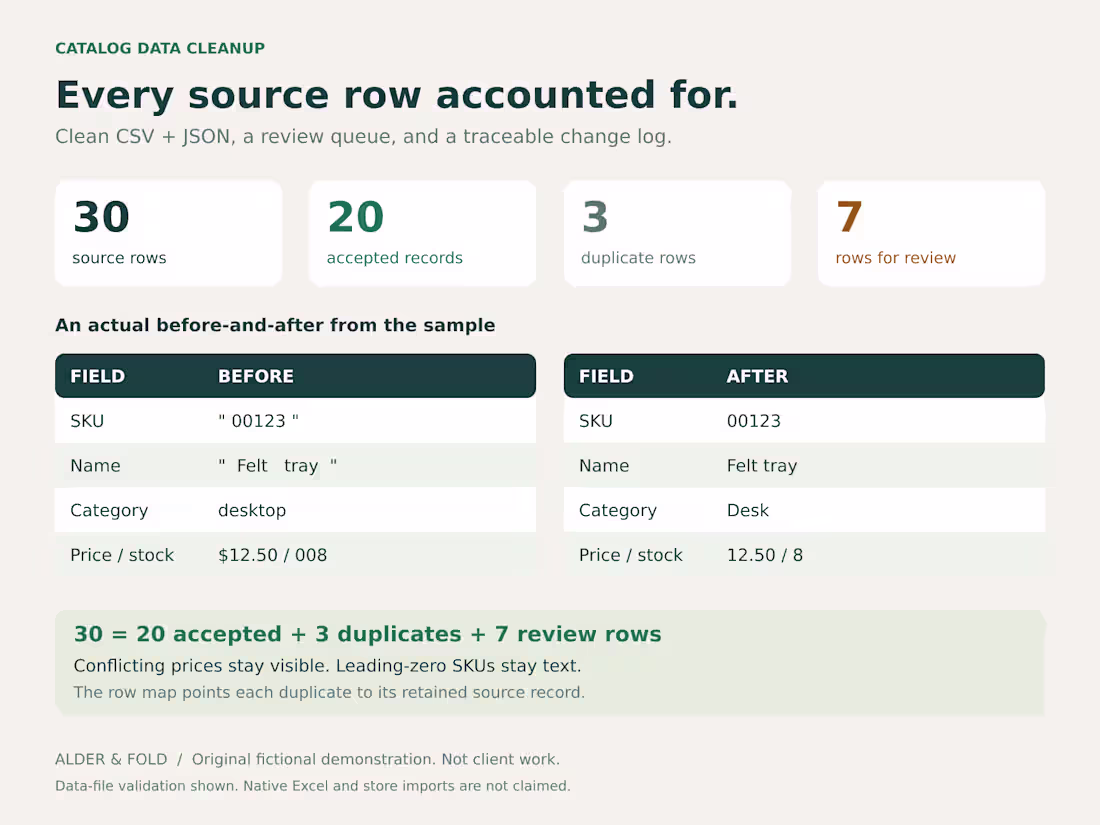Click the '30 = 20 accepted + 3 duplicates' equation

coord(368,634)
